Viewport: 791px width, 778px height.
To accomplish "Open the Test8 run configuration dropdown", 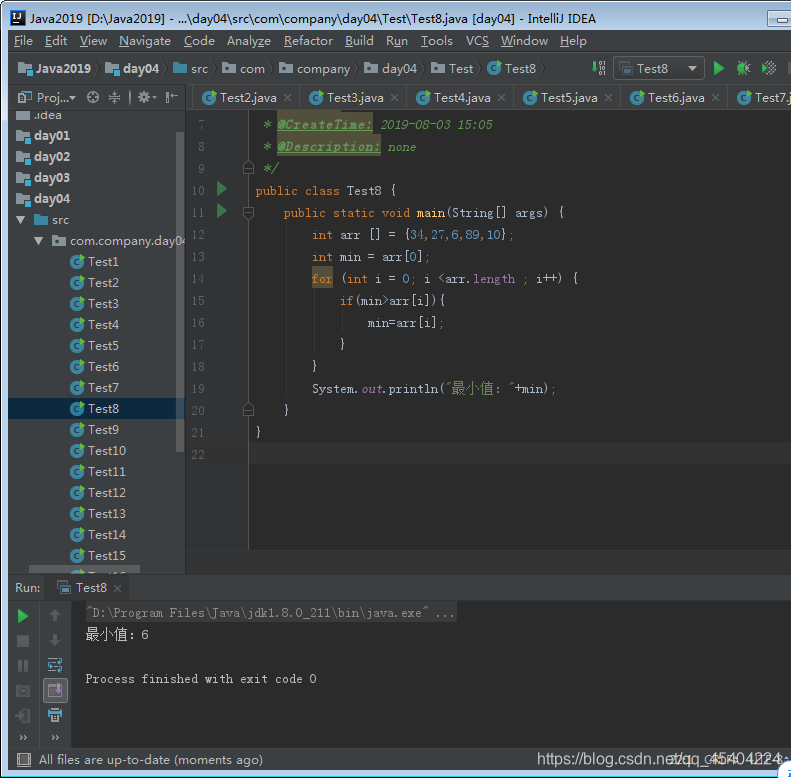I will [658, 68].
